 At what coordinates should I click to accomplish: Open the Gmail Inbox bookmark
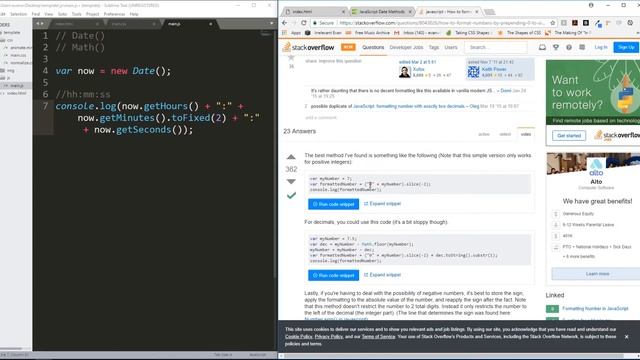click(417, 33)
